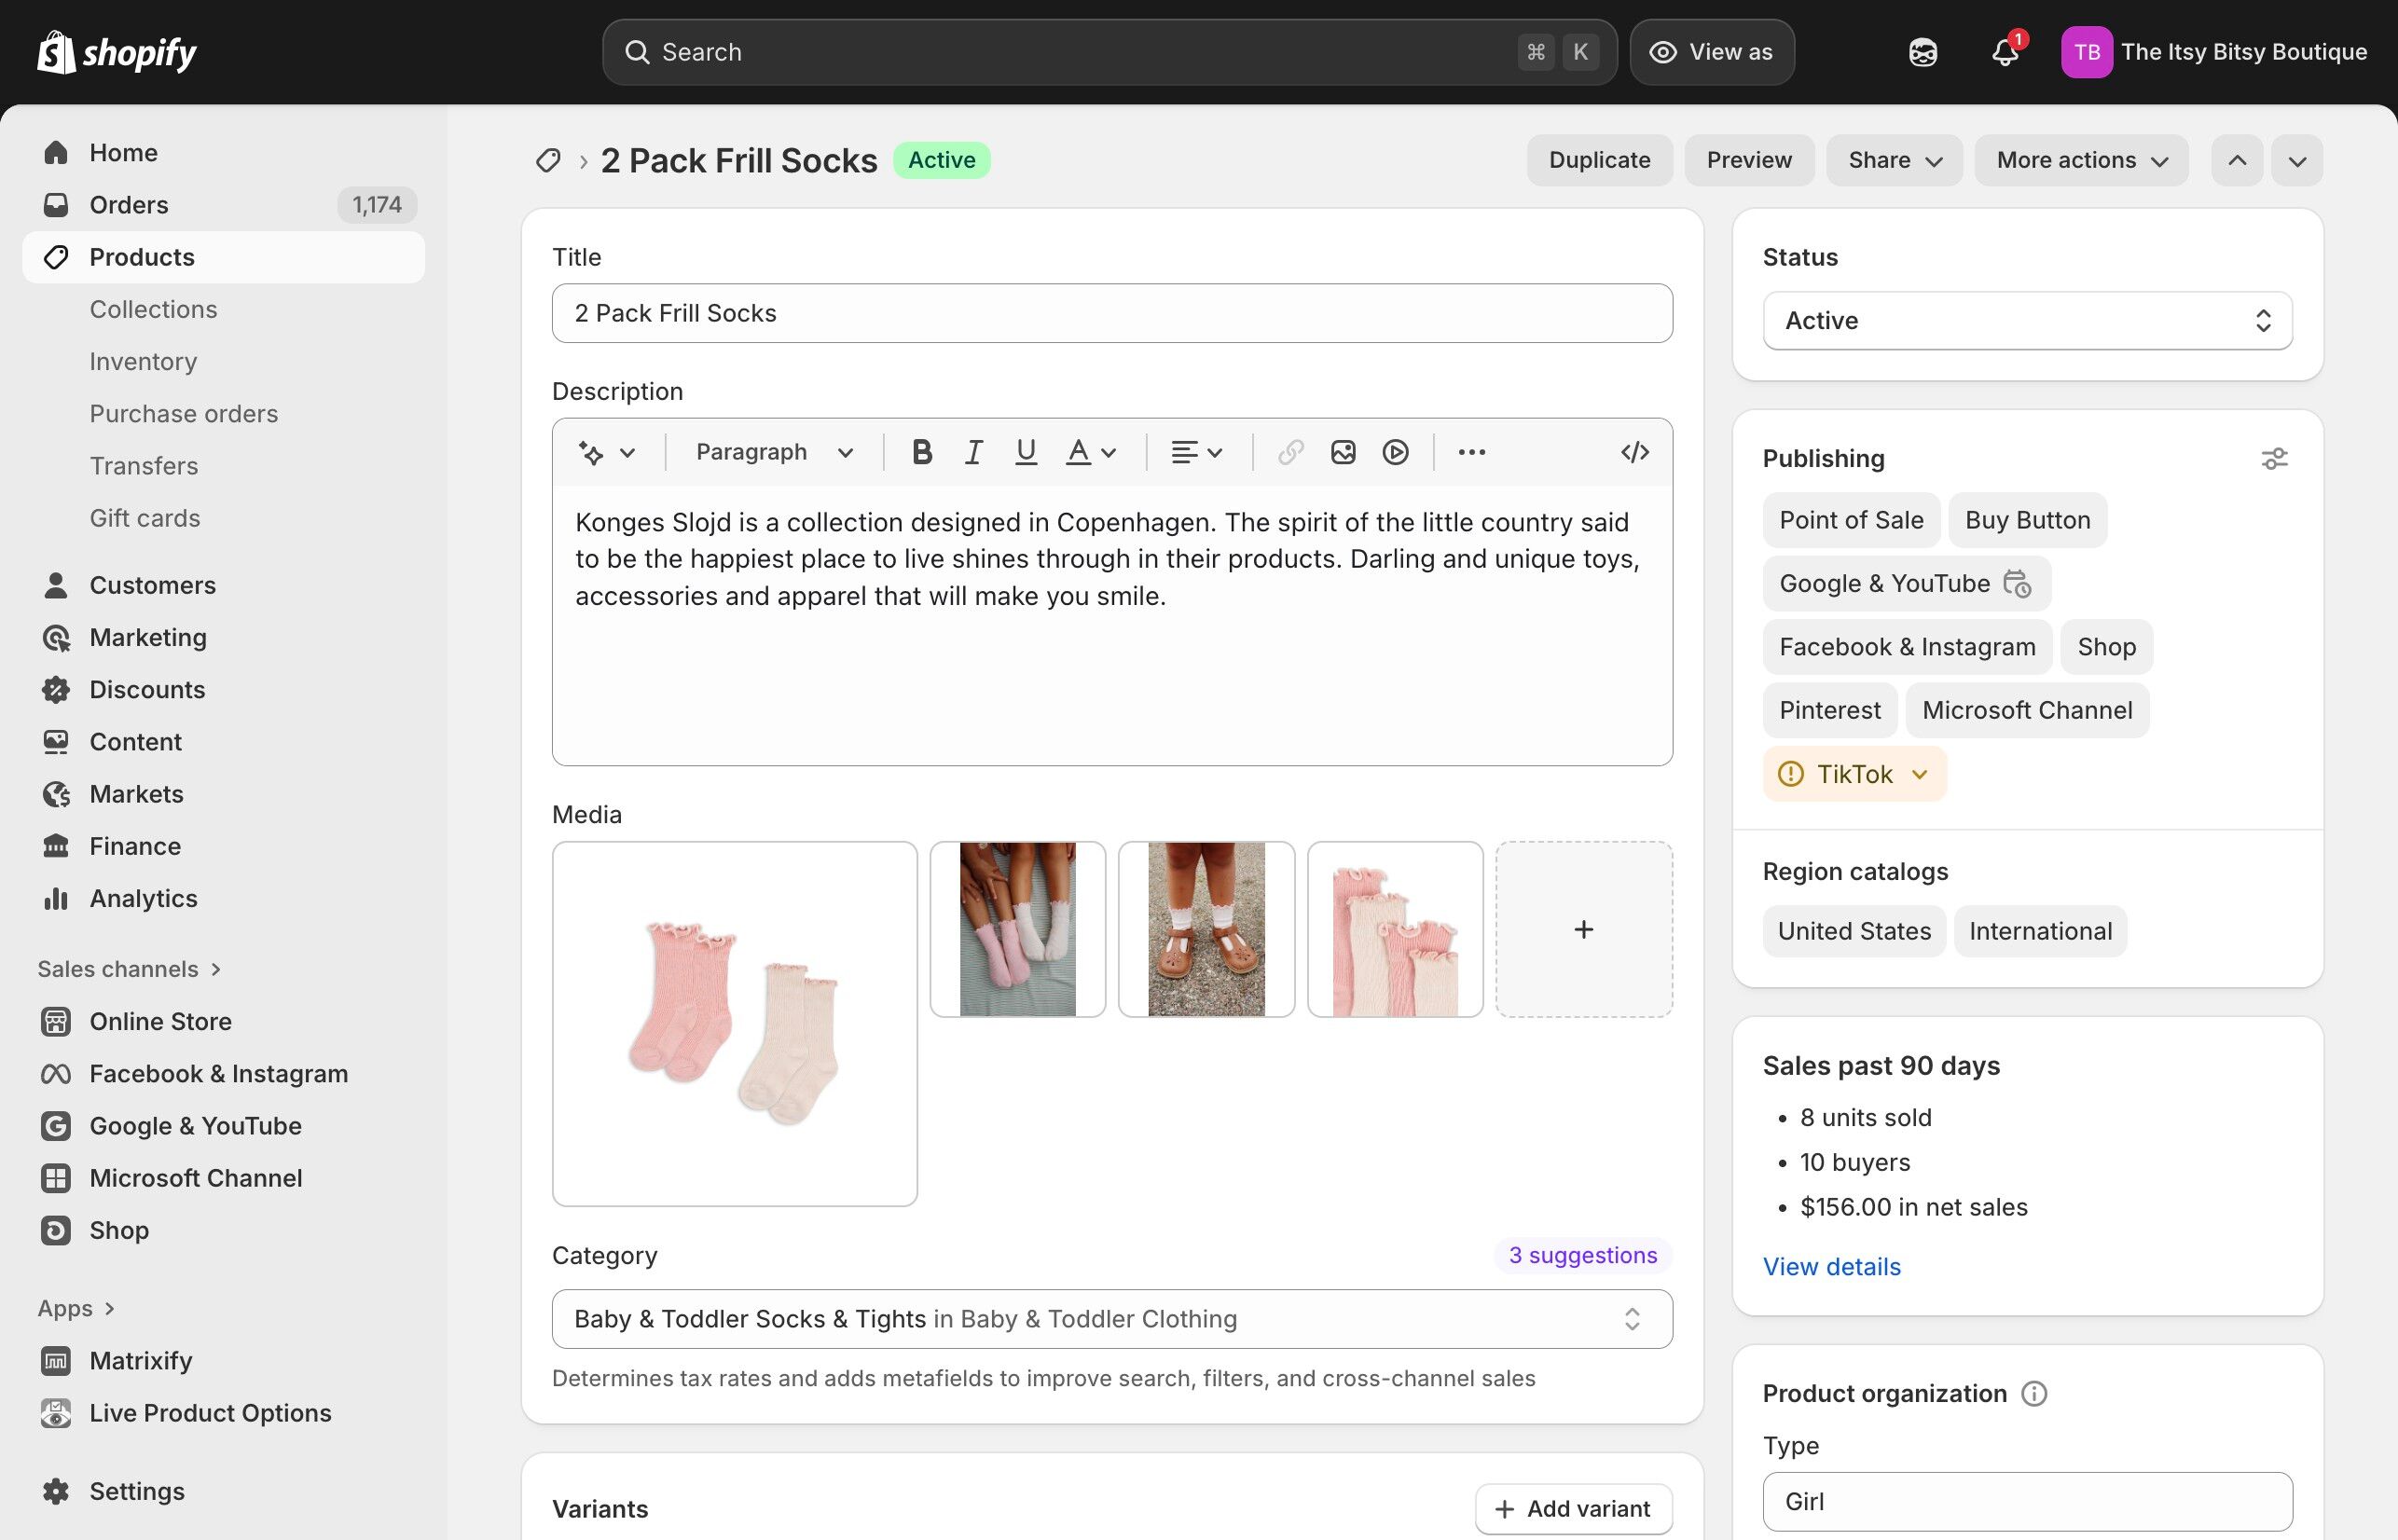Open the Paragraph style dropdown
This screenshot has width=2398, height=1540.
[x=770, y=452]
